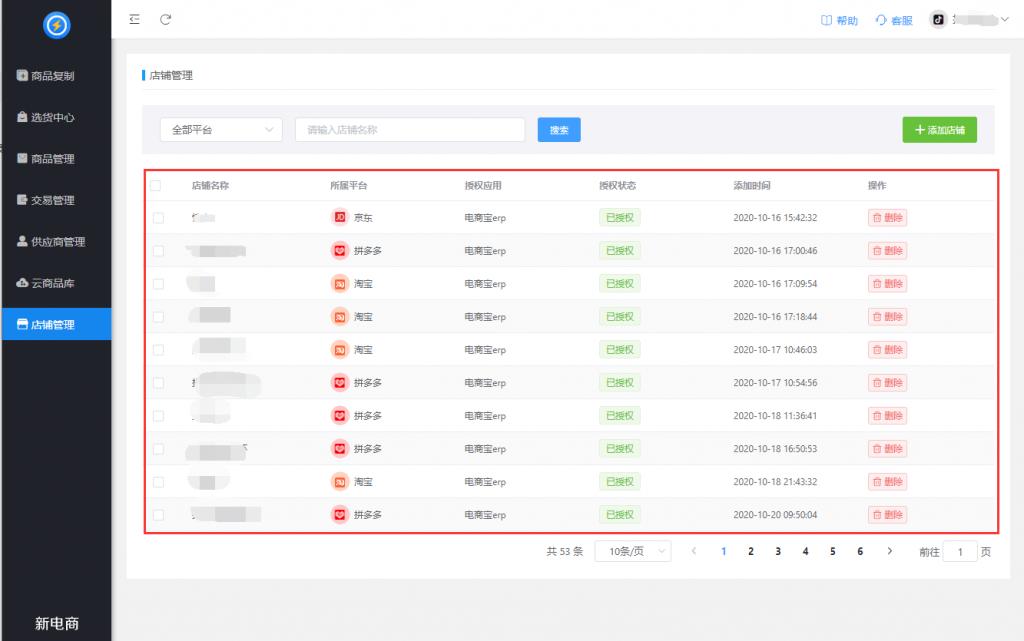Delete the store added 2020-10-16 15:42:32
This screenshot has height=641, width=1024.
(888, 218)
